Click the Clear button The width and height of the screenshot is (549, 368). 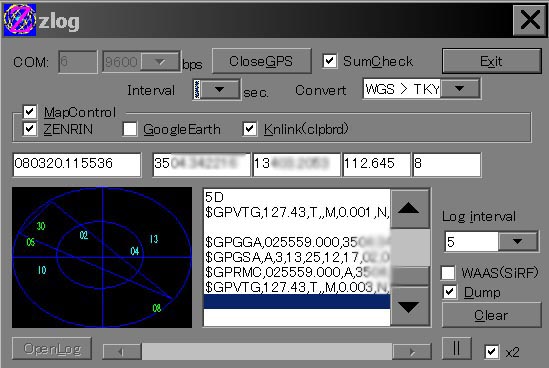point(491,315)
